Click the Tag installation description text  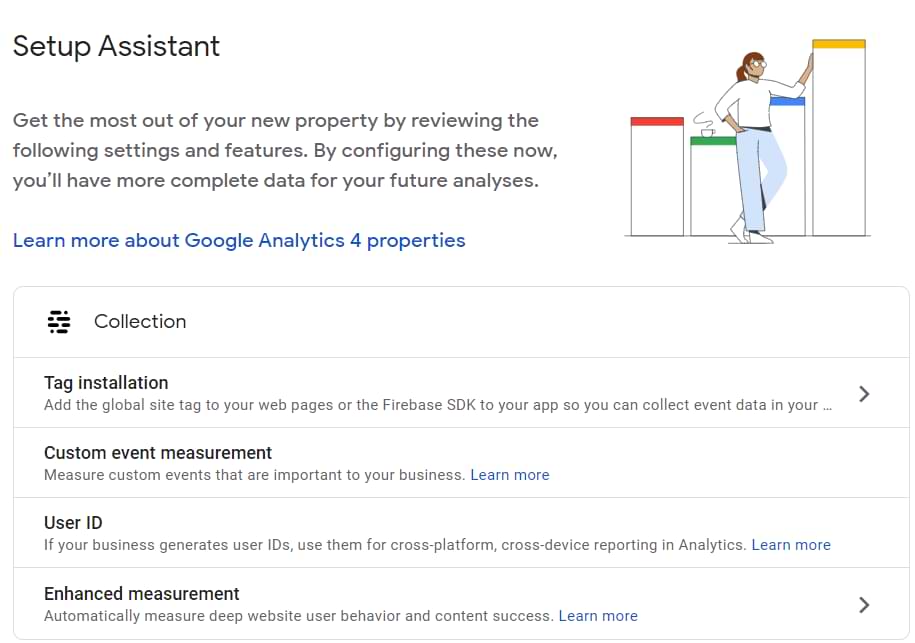click(437, 405)
